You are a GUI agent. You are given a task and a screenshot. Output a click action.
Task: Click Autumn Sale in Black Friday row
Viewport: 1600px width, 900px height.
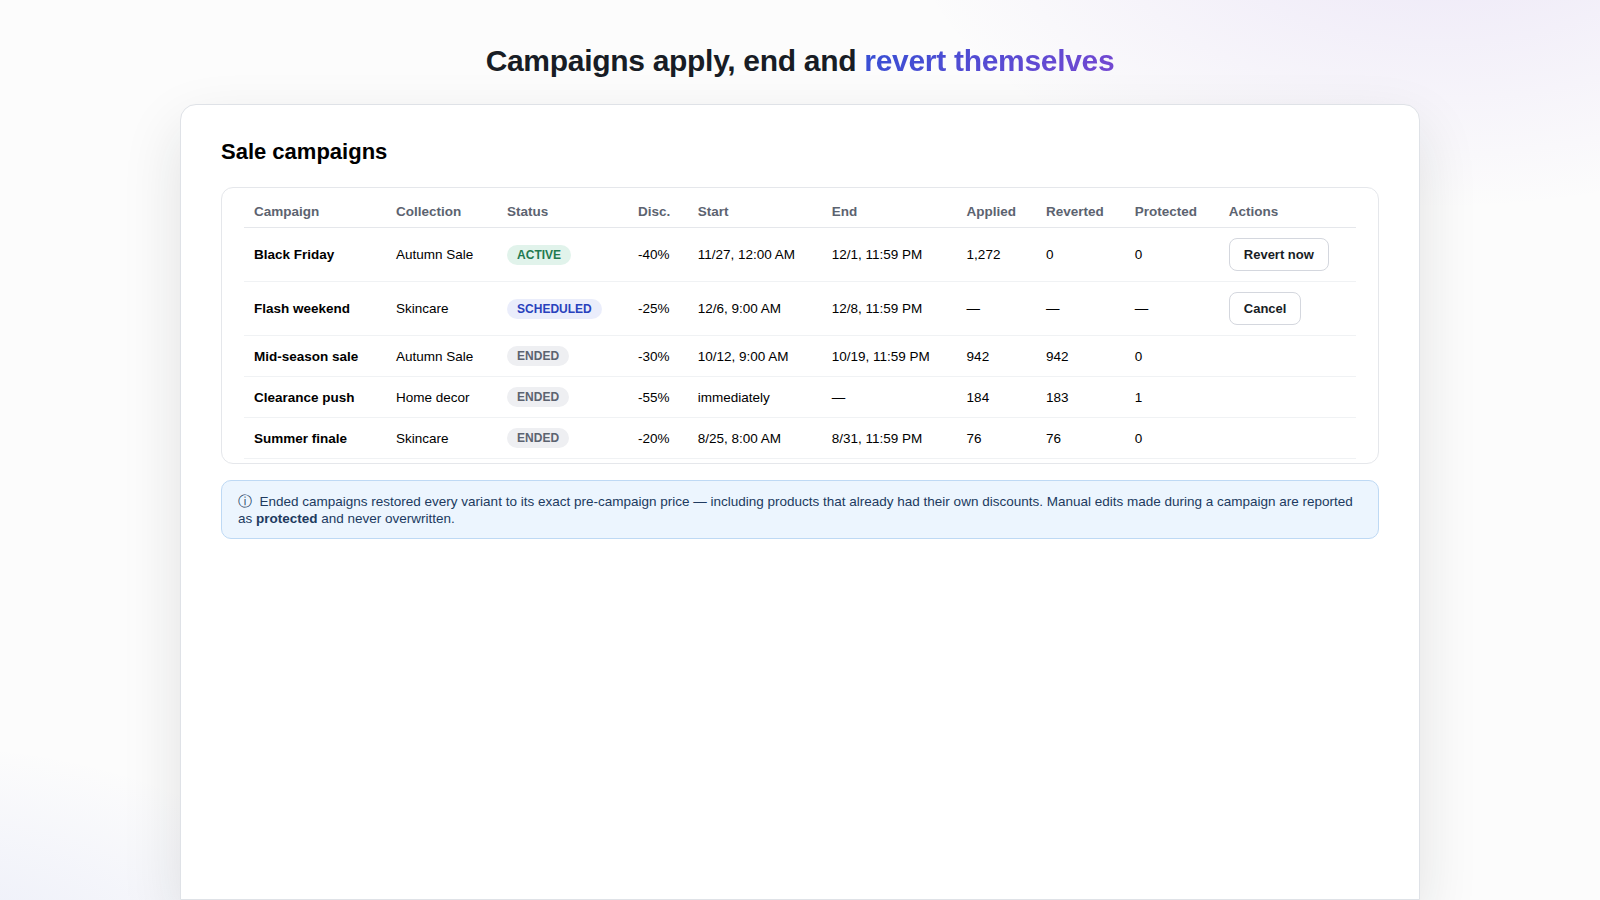pyautogui.click(x=434, y=255)
